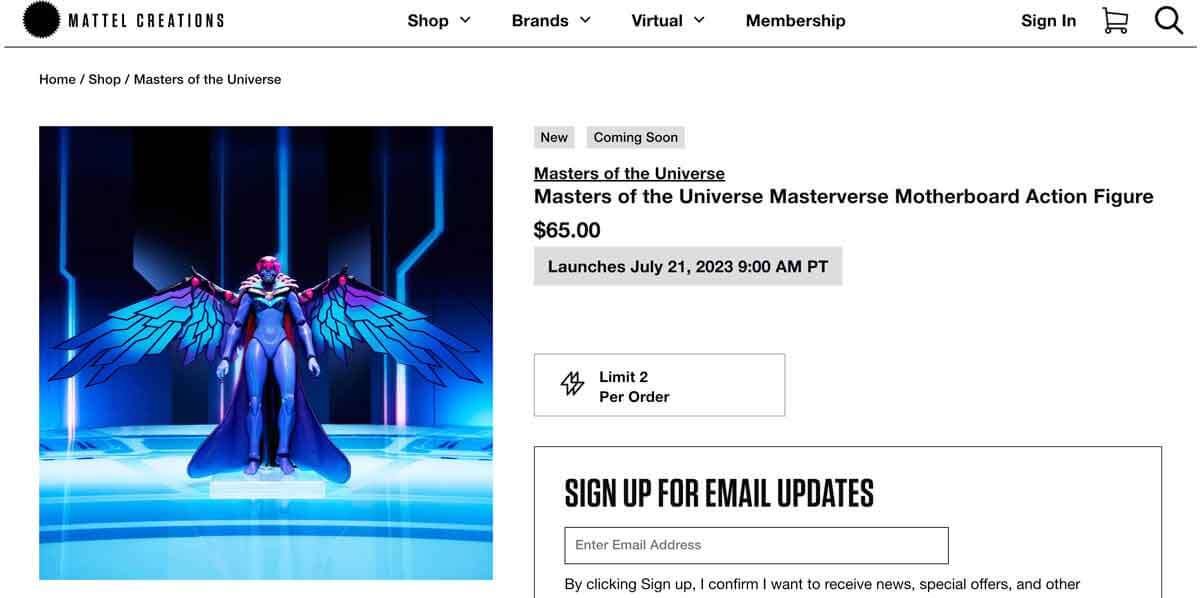This screenshot has height=598, width=1200.
Task: Click the $65.00 price text
Action: (567, 229)
